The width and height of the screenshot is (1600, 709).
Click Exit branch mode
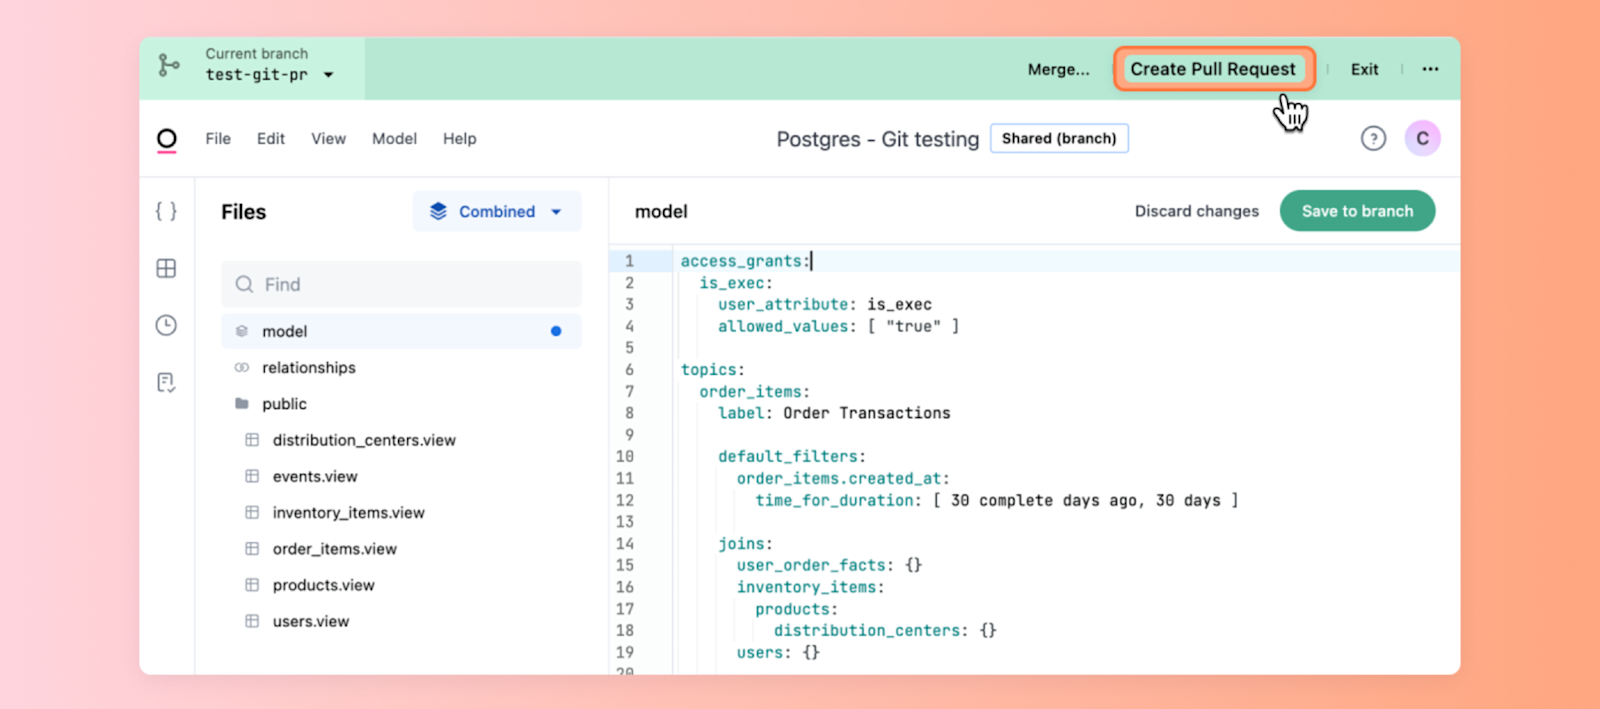[x=1364, y=69]
